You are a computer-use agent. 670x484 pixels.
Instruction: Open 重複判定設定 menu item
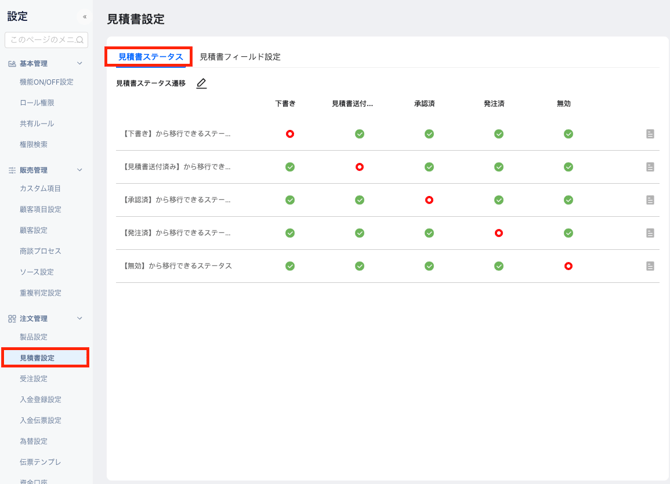coord(40,293)
